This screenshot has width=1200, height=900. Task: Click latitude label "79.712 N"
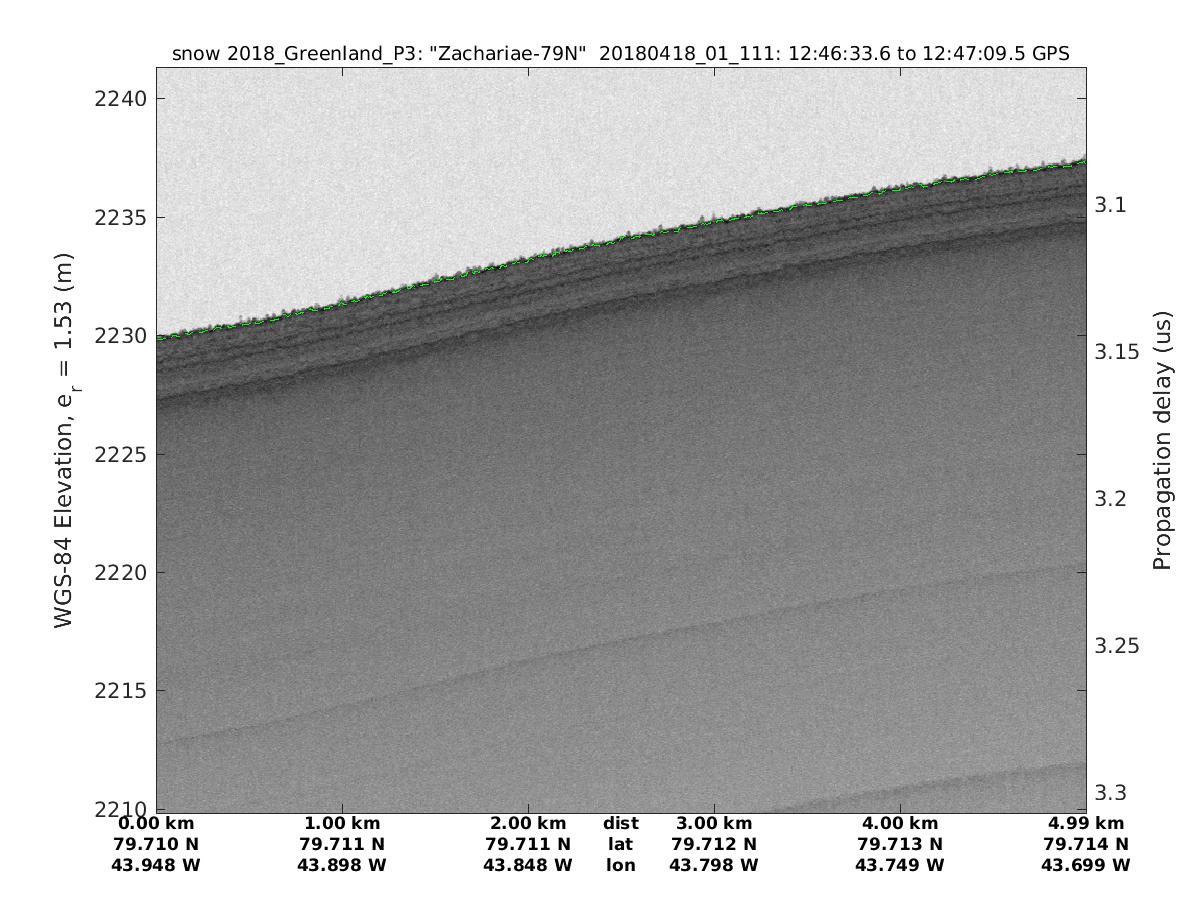(714, 844)
